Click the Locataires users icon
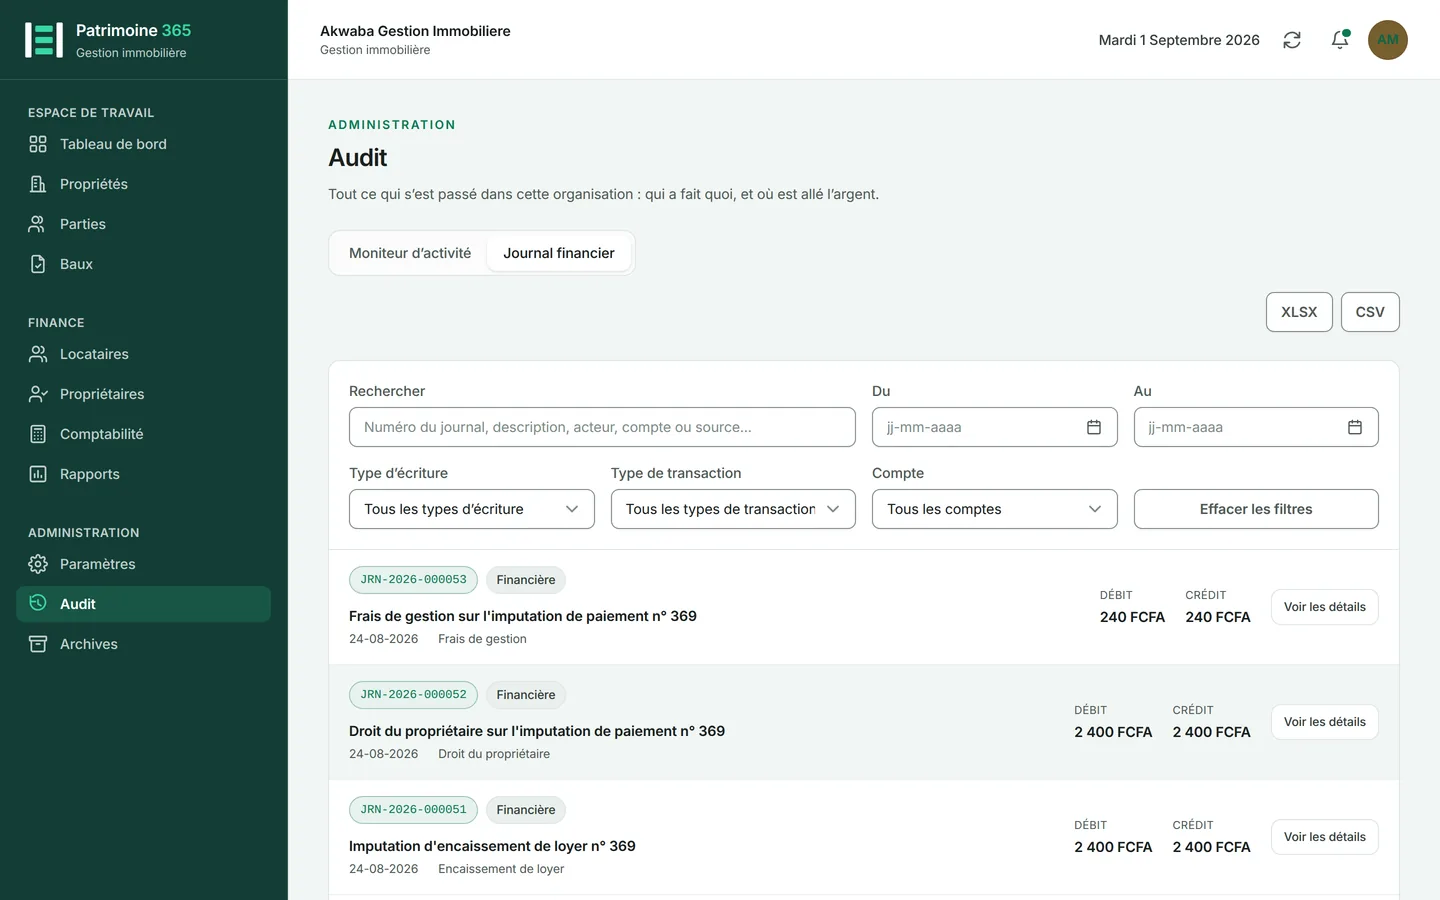The height and width of the screenshot is (900, 1440). pos(38,354)
